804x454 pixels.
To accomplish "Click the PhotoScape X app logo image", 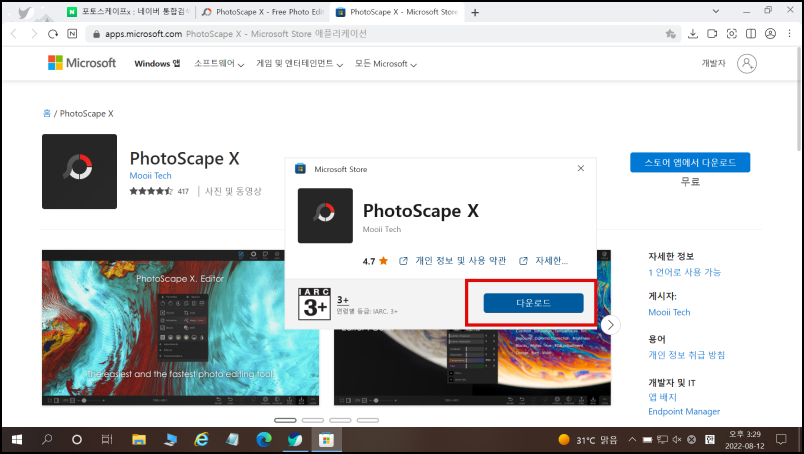I will (x=79, y=171).
